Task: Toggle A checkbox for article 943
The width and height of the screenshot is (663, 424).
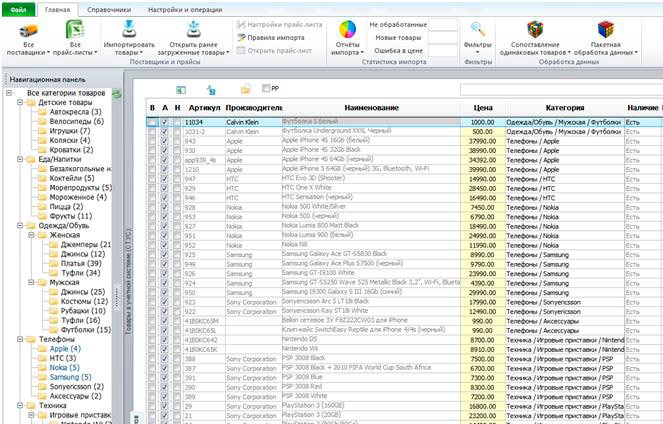Action: (x=164, y=141)
